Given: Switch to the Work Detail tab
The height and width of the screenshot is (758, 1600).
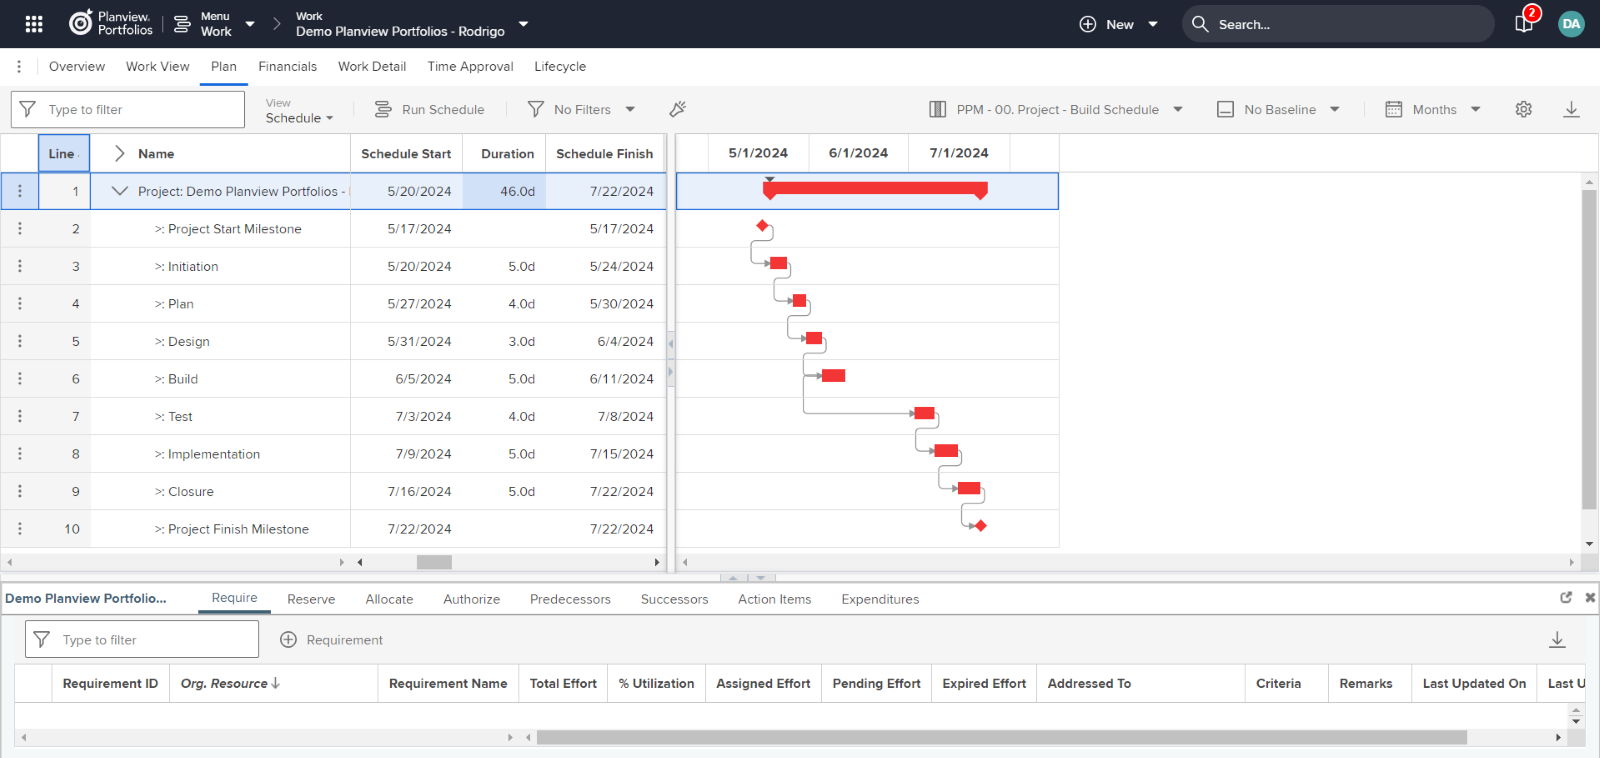Looking at the screenshot, I should [x=372, y=66].
